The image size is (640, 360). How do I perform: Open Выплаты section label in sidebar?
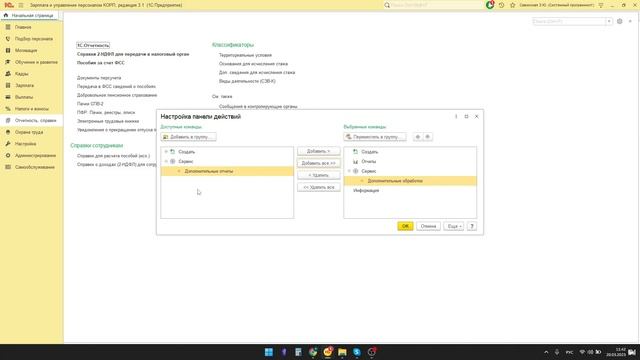click(24, 97)
